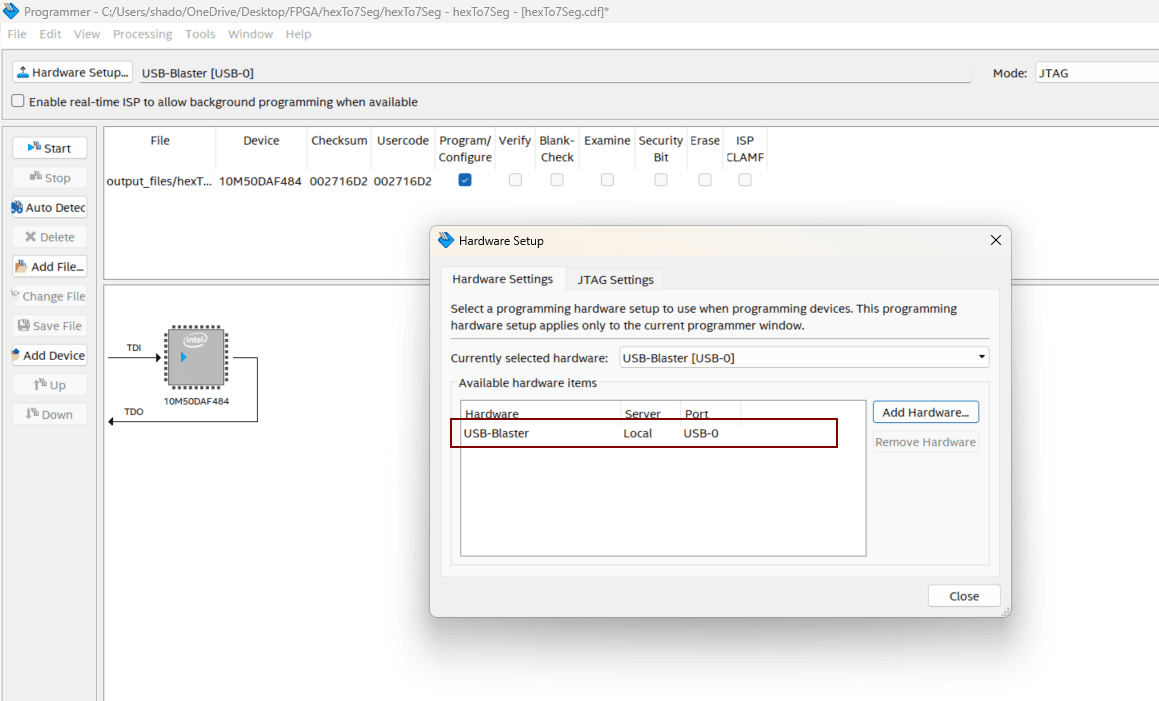The width and height of the screenshot is (1159, 701).
Task: Tick the Verify checkbox for 10M50DAF484
Action: pos(515,180)
